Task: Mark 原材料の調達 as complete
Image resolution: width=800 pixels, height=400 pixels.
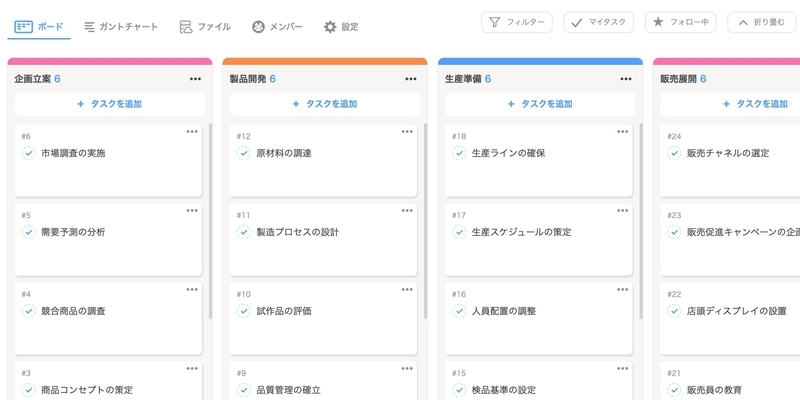Action: pyautogui.click(x=244, y=153)
